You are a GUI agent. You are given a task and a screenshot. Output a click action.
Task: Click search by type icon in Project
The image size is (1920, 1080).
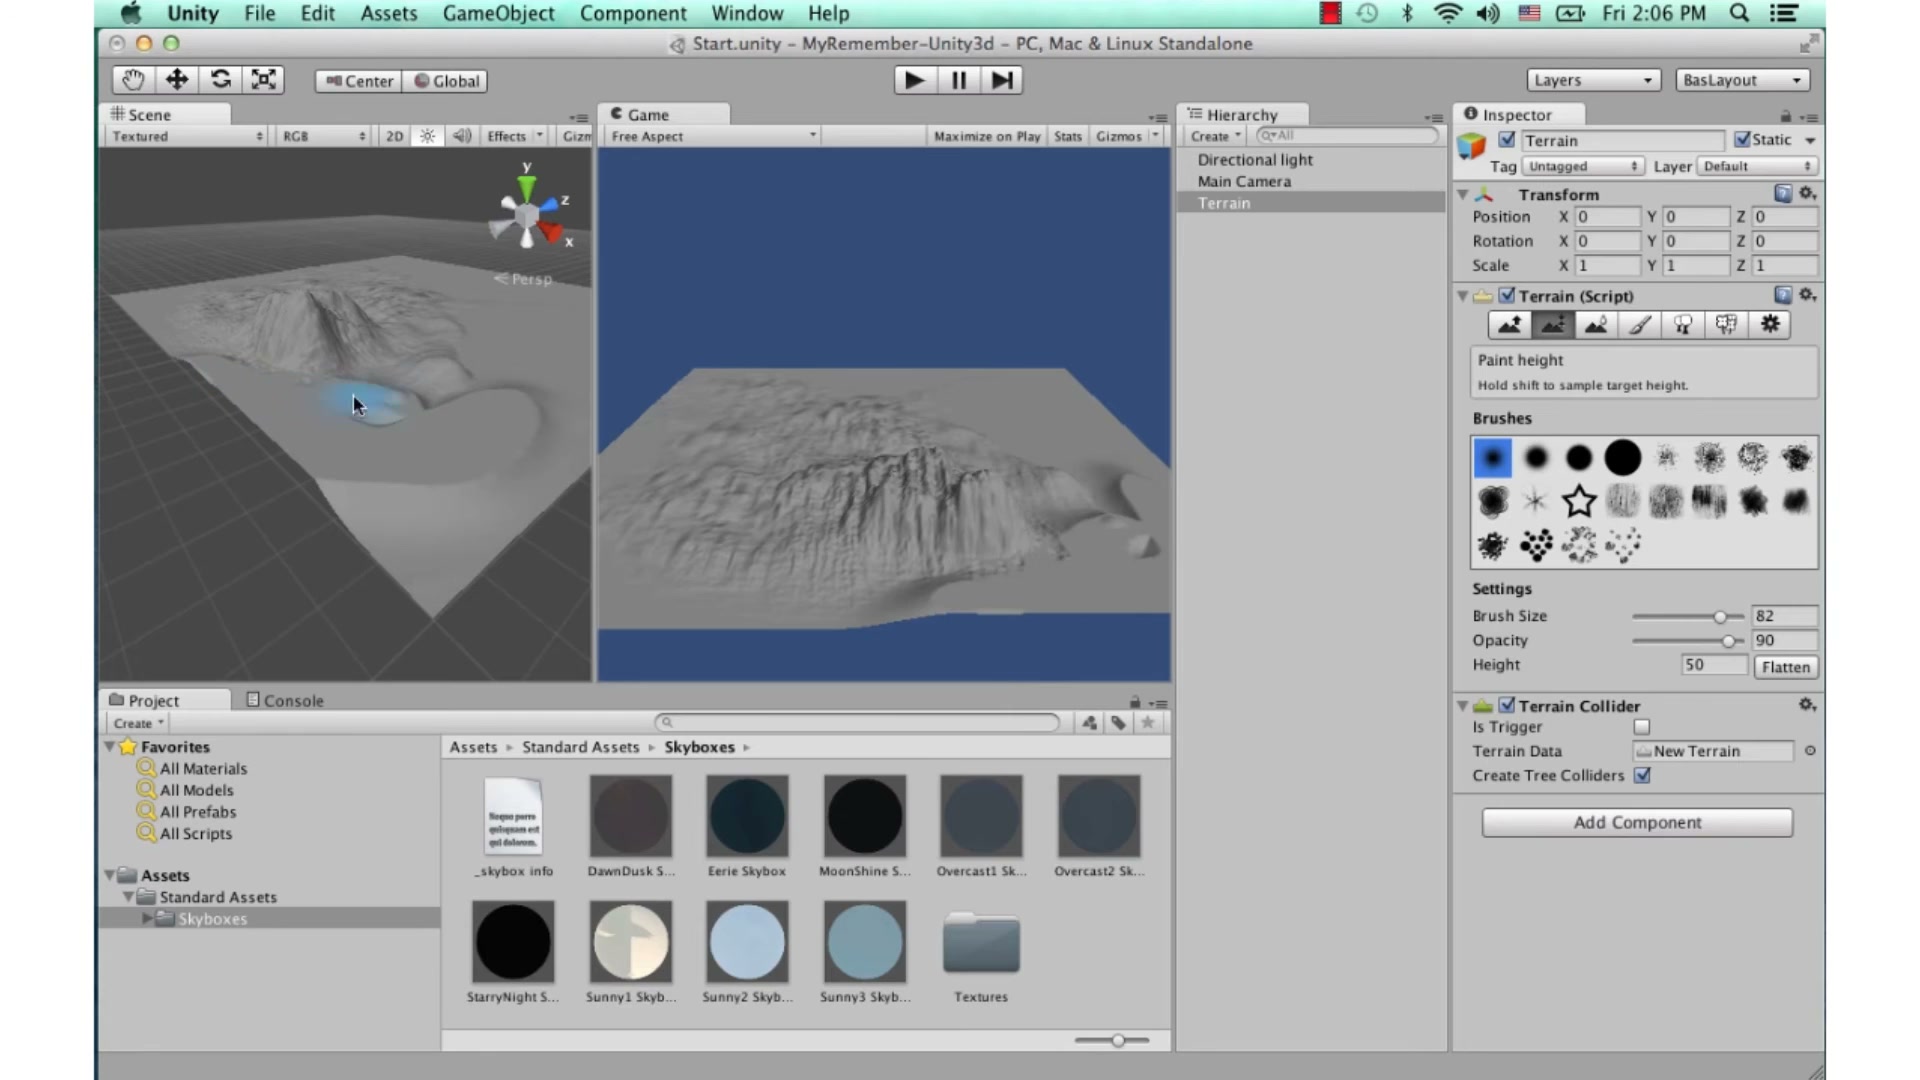coord(1089,722)
